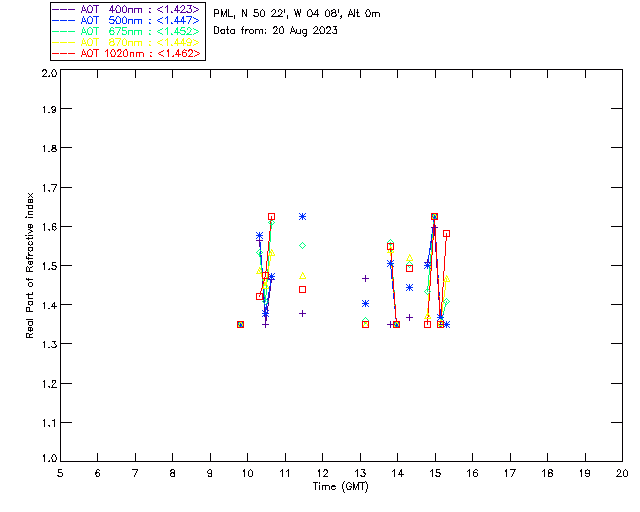The height and width of the screenshot is (512, 640).
Task: Click the 1.0 y-axis tick label
Action: (x=49, y=459)
